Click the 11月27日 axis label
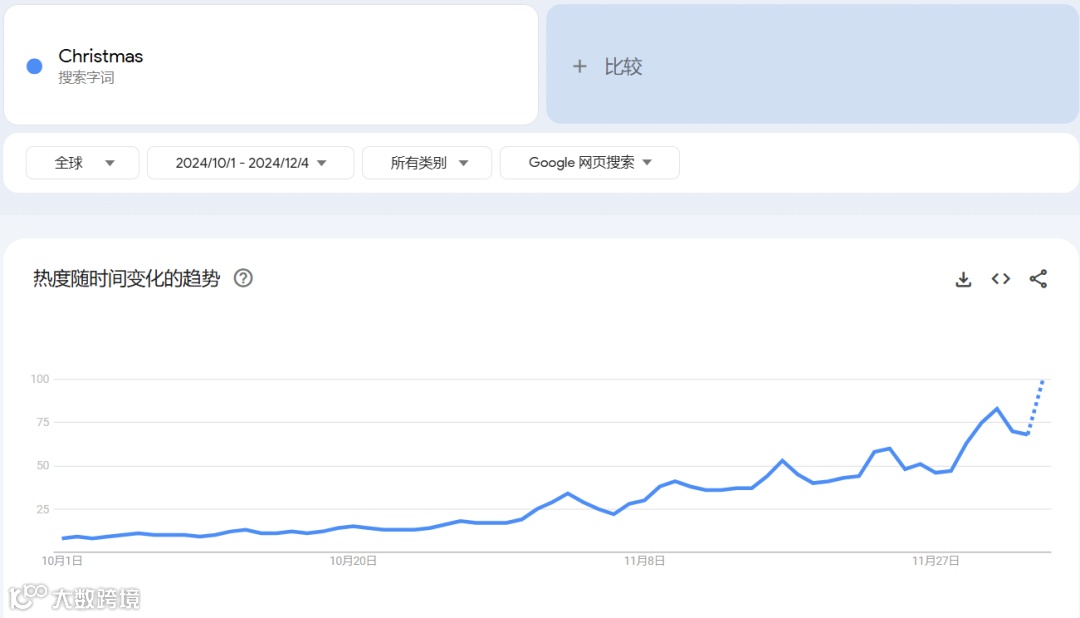 coord(937,561)
